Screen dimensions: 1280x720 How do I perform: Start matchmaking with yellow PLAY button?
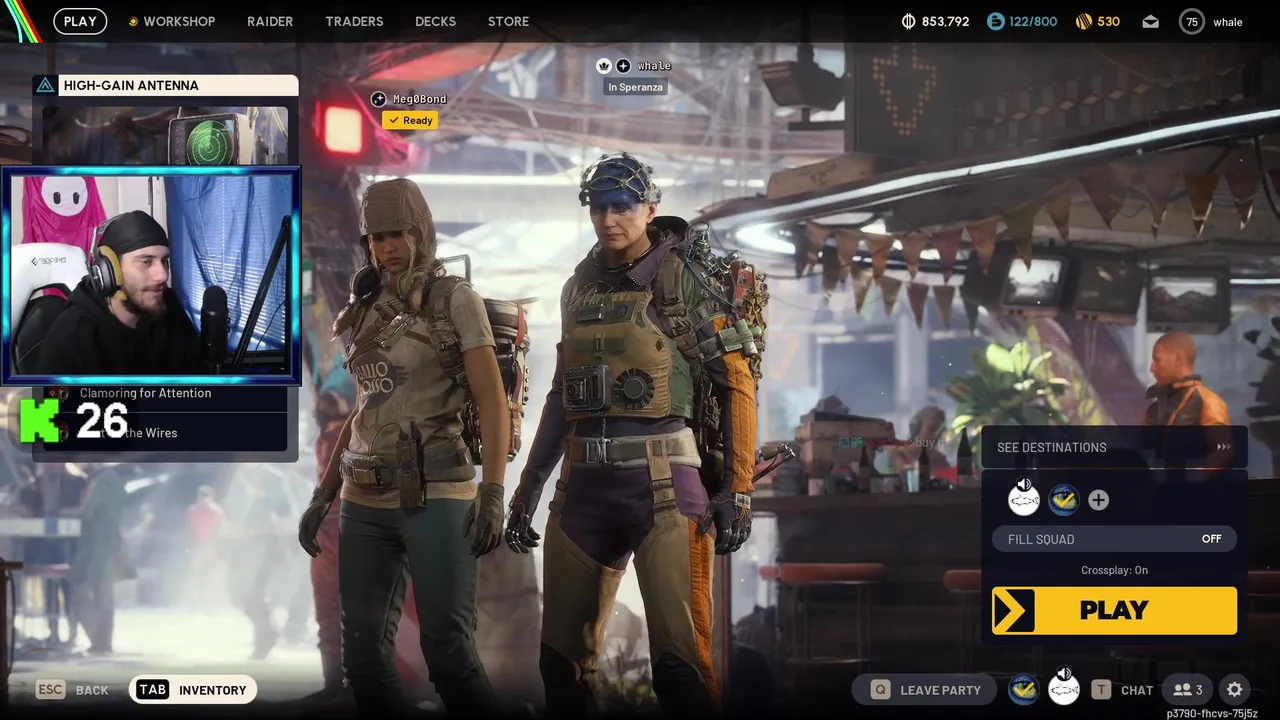pyautogui.click(x=1114, y=610)
